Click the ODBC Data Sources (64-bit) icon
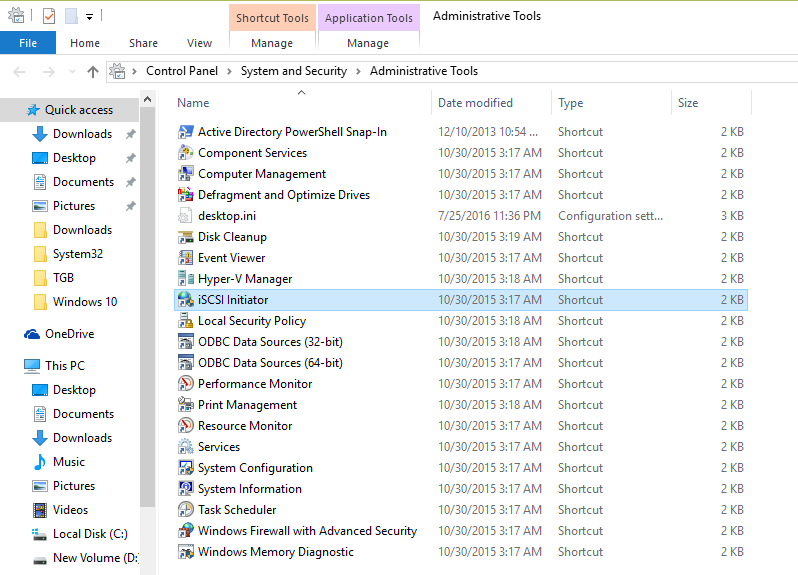Image resolution: width=798 pixels, height=575 pixels. [185, 362]
